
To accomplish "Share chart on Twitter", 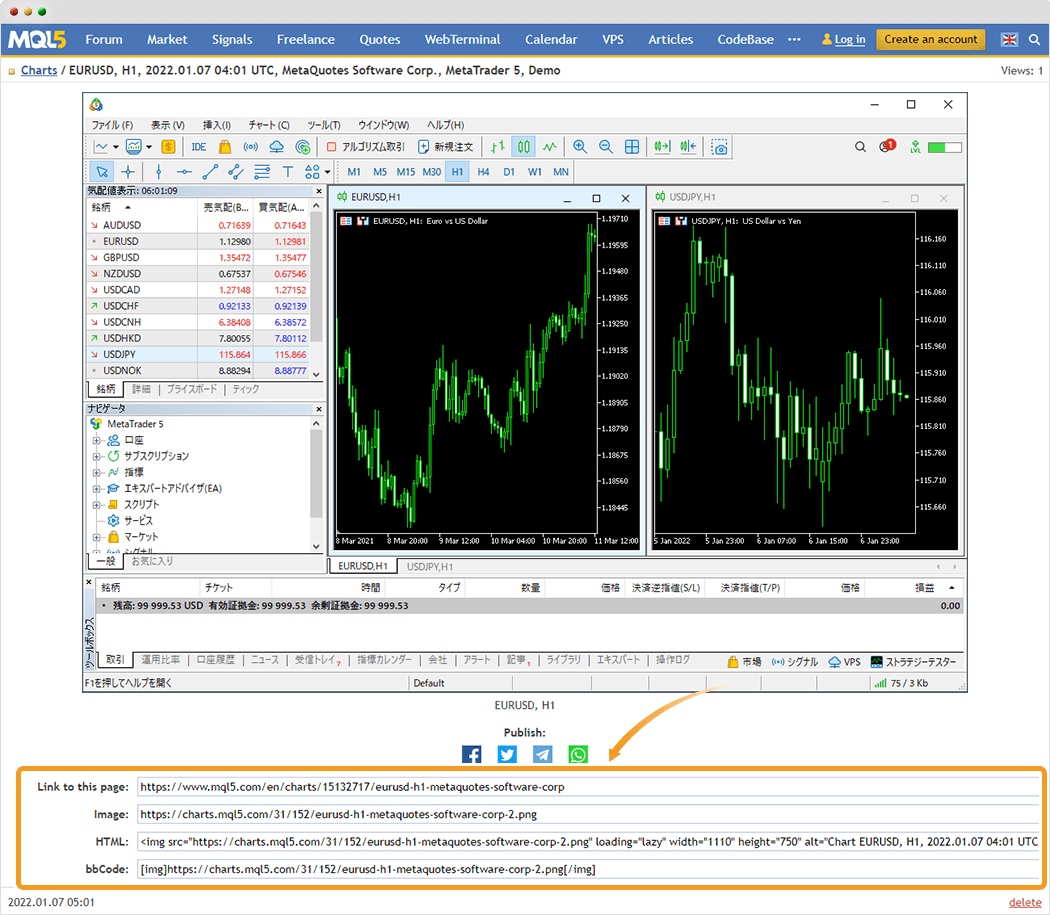I will [507, 754].
